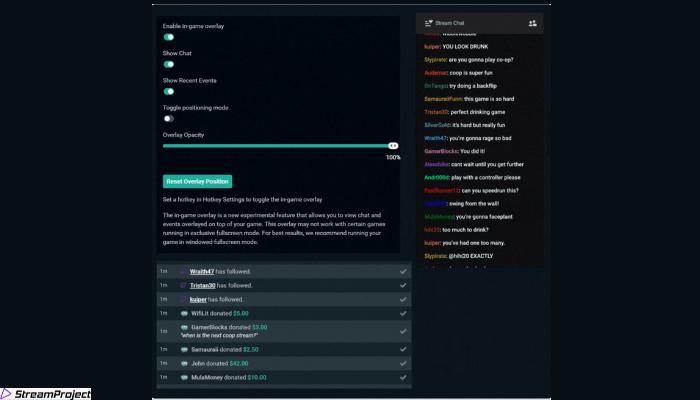Mark the John donation as read
The height and width of the screenshot is (400, 700).
point(403,363)
